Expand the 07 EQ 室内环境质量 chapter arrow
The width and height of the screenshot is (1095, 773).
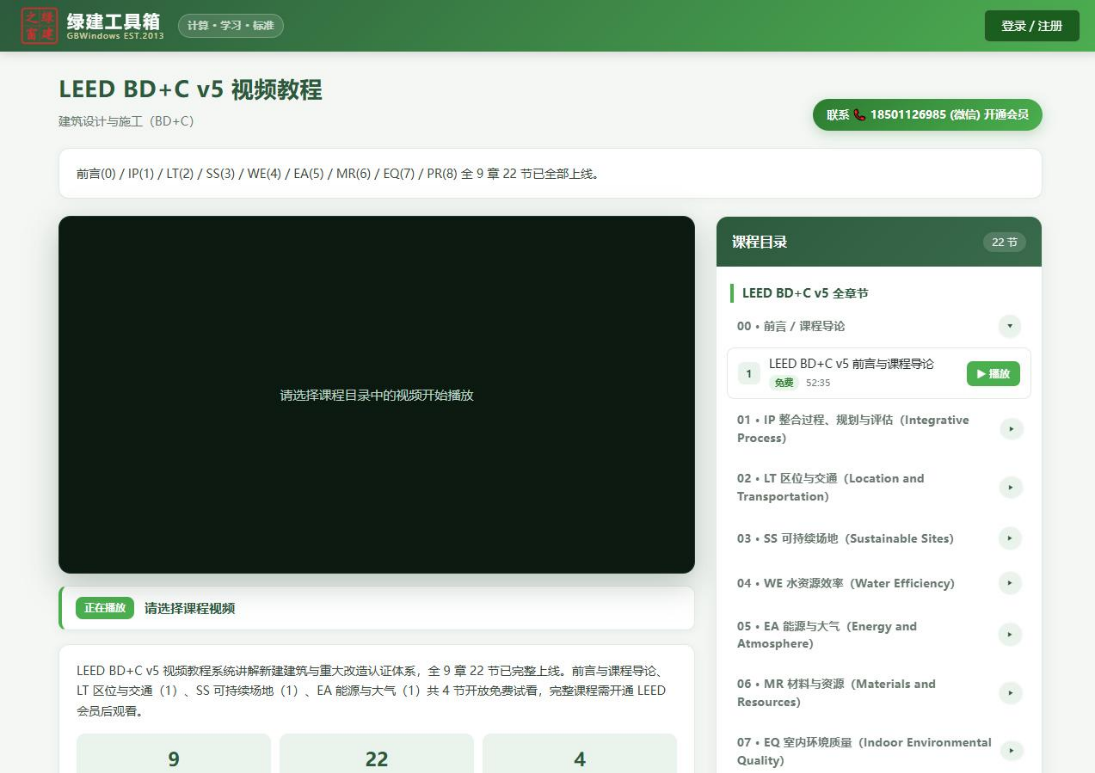[x=1011, y=751]
